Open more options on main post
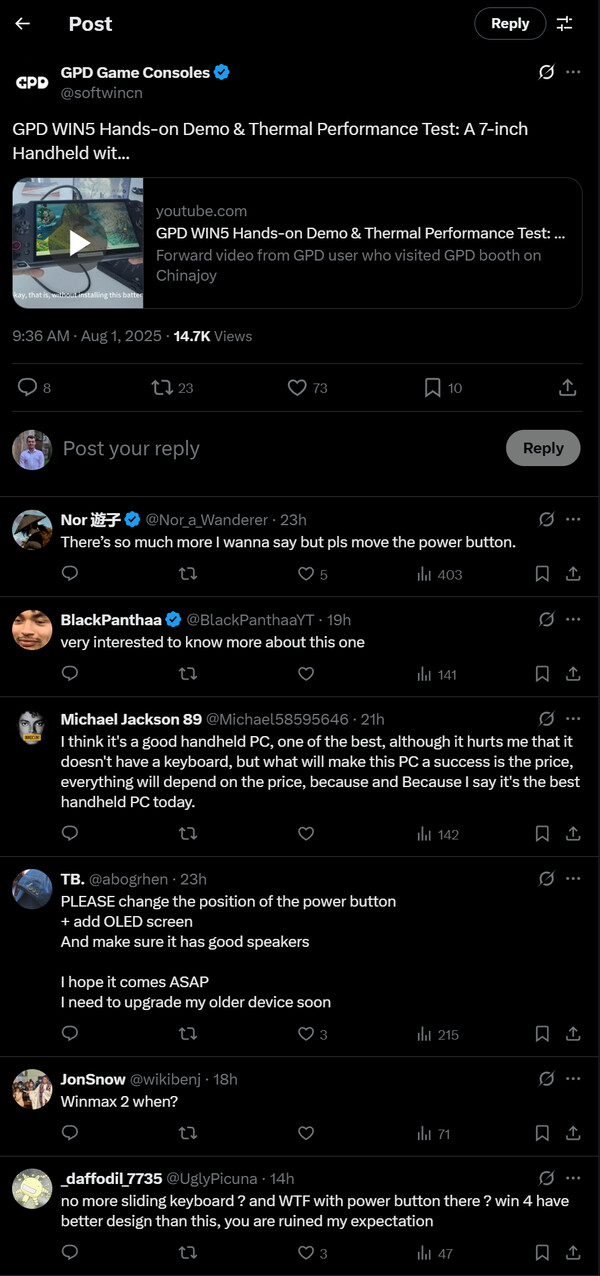 tap(573, 72)
